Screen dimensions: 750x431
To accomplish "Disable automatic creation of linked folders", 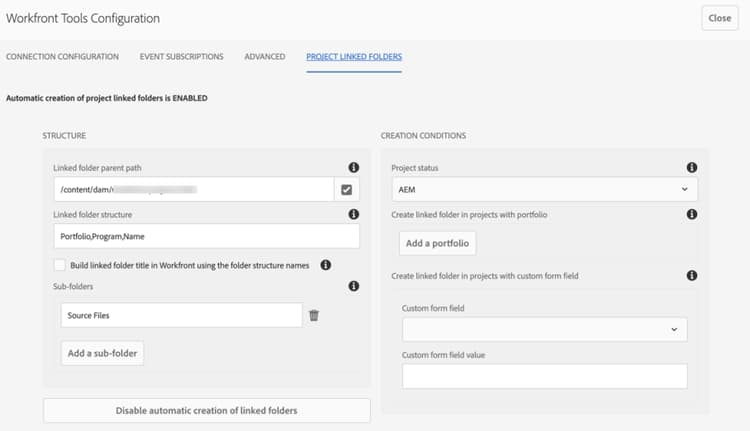I will coord(207,410).
